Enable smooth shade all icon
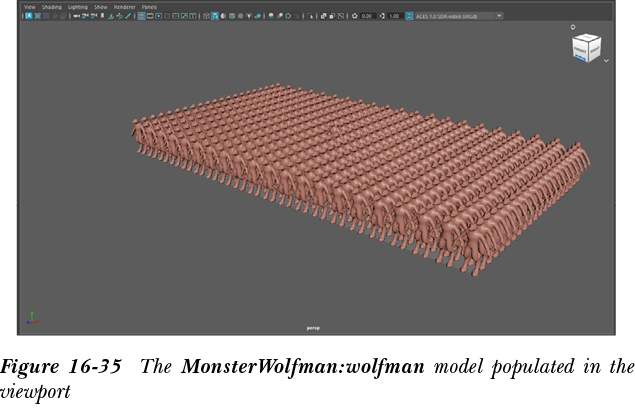 click(215, 17)
